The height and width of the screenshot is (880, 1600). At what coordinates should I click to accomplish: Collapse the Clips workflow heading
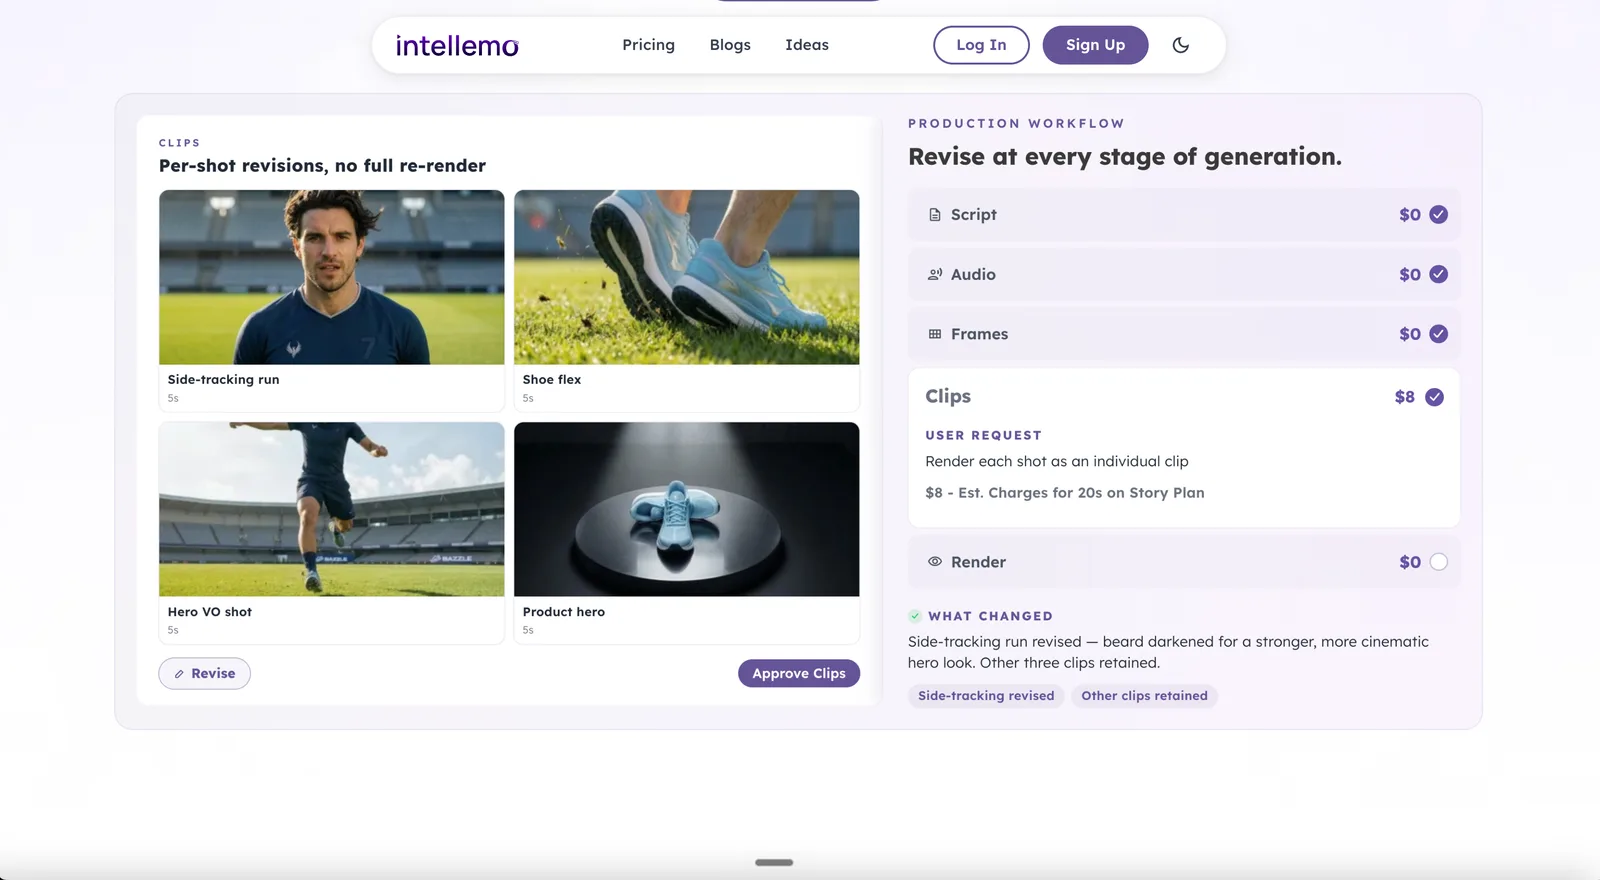coord(948,397)
